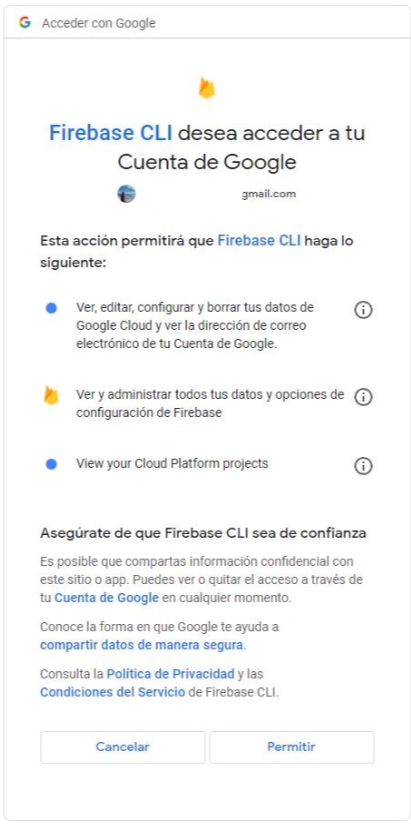
Task: Open the Condiciones del Servicio link
Action: click(112, 692)
